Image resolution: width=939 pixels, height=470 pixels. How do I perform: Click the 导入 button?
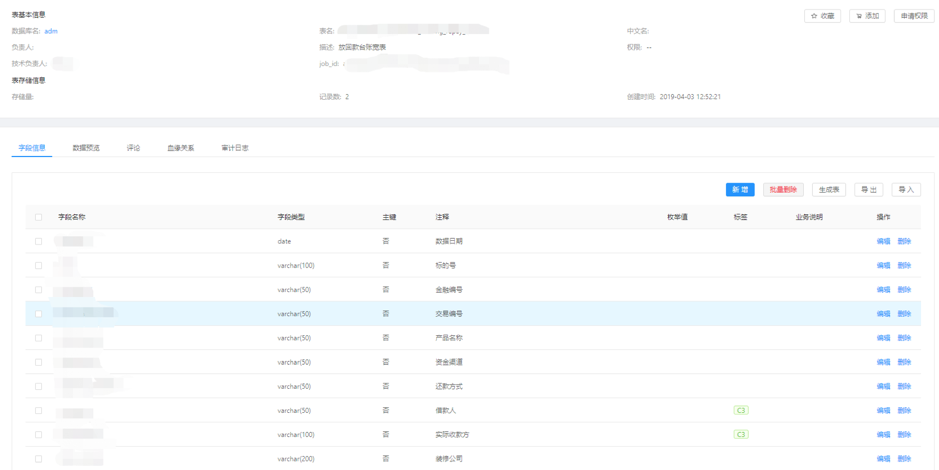click(x=906, y=190)
